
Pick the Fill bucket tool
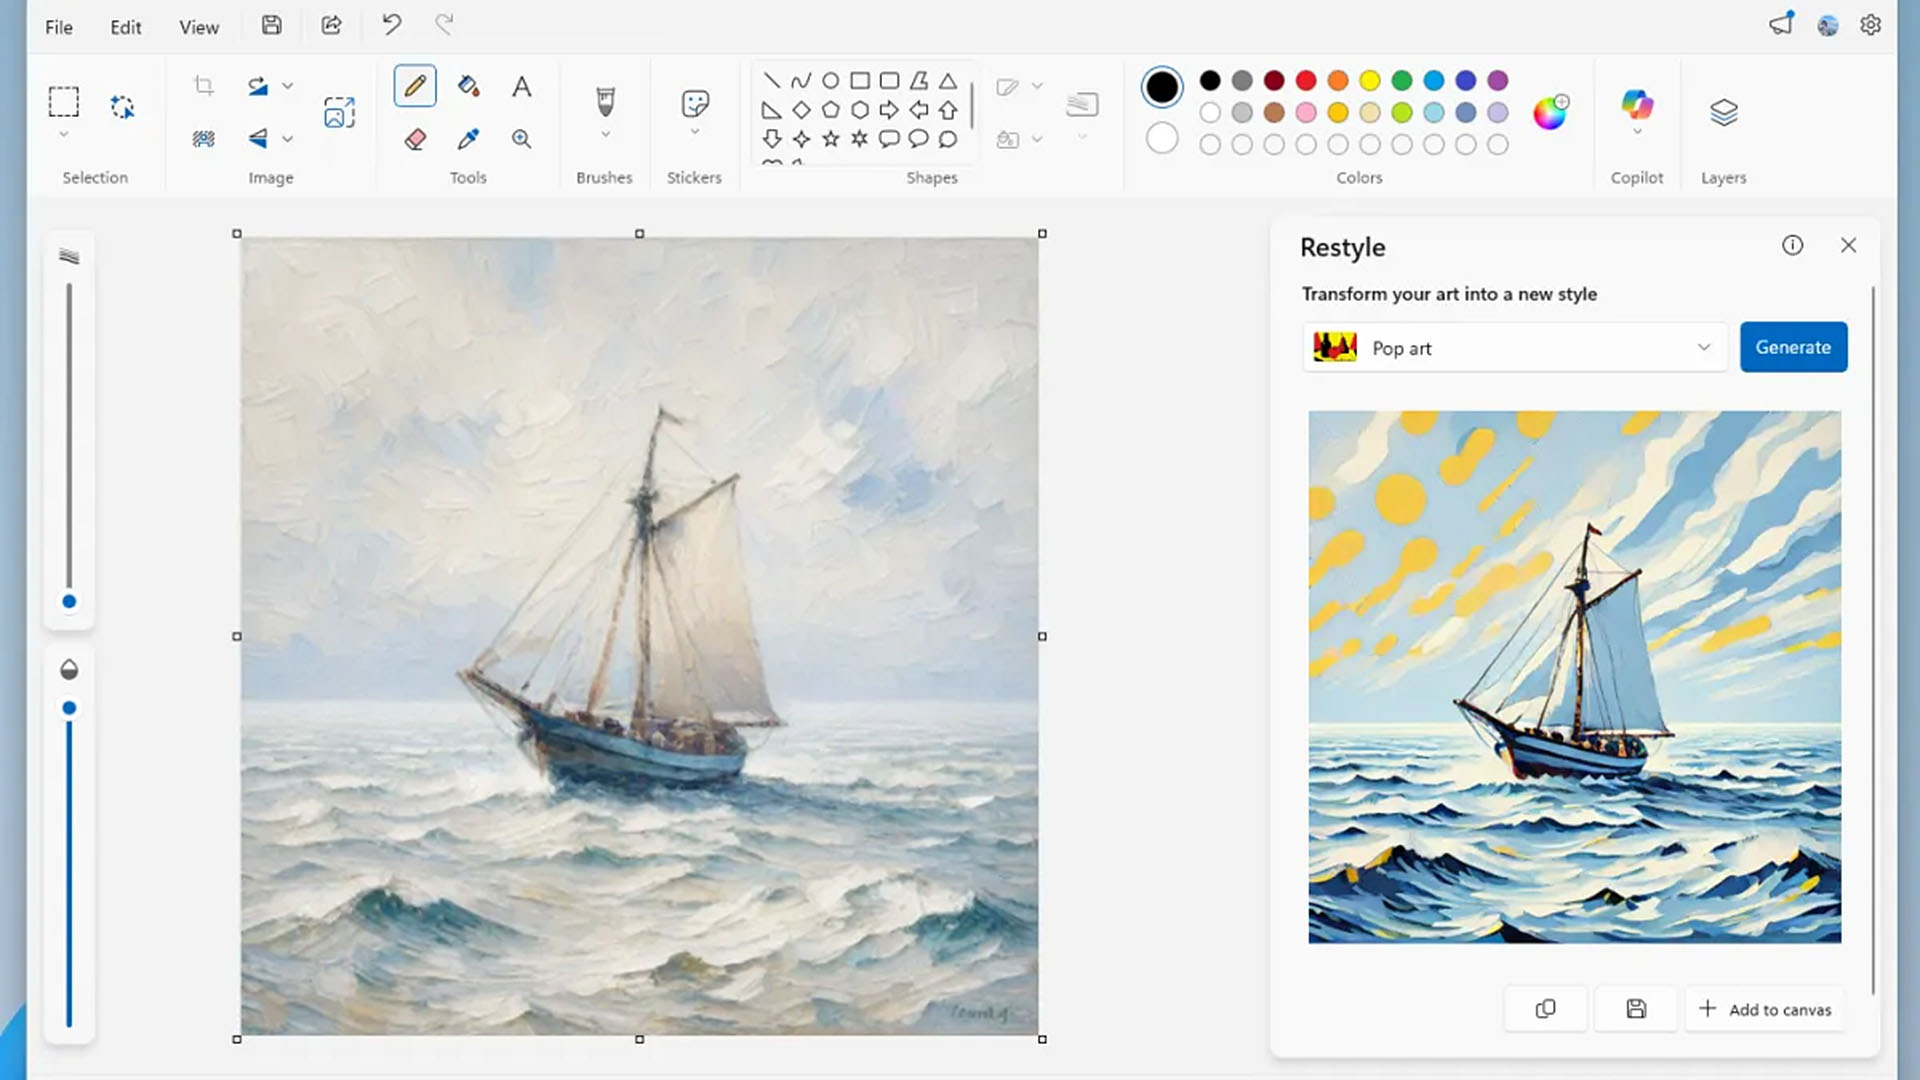(468, 86)
